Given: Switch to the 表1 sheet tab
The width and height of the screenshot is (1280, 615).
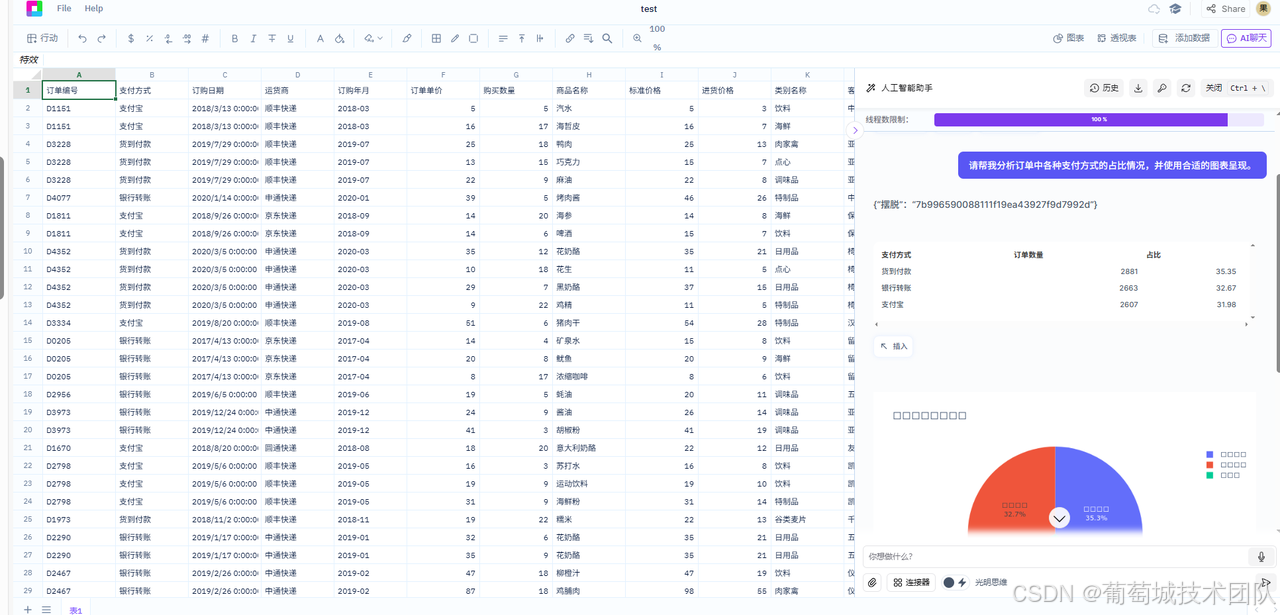Looking at the screenshot, I should point(76,609).
